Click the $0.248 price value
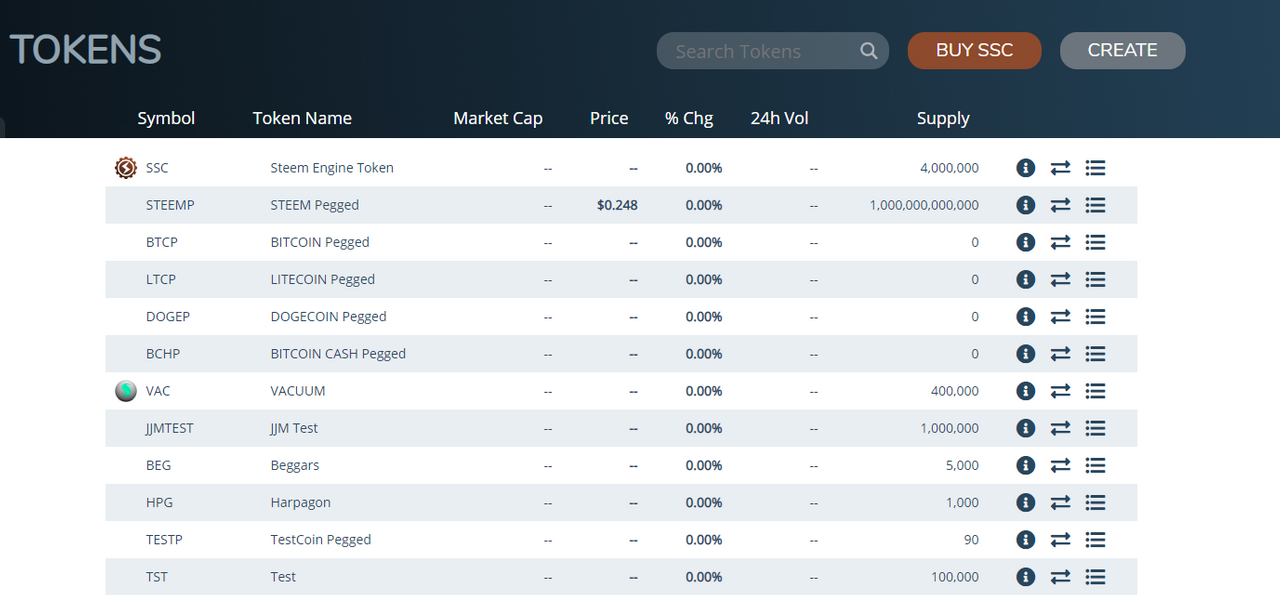The image size is (1280, 595). pyautogui.click(x=617, y=205)
